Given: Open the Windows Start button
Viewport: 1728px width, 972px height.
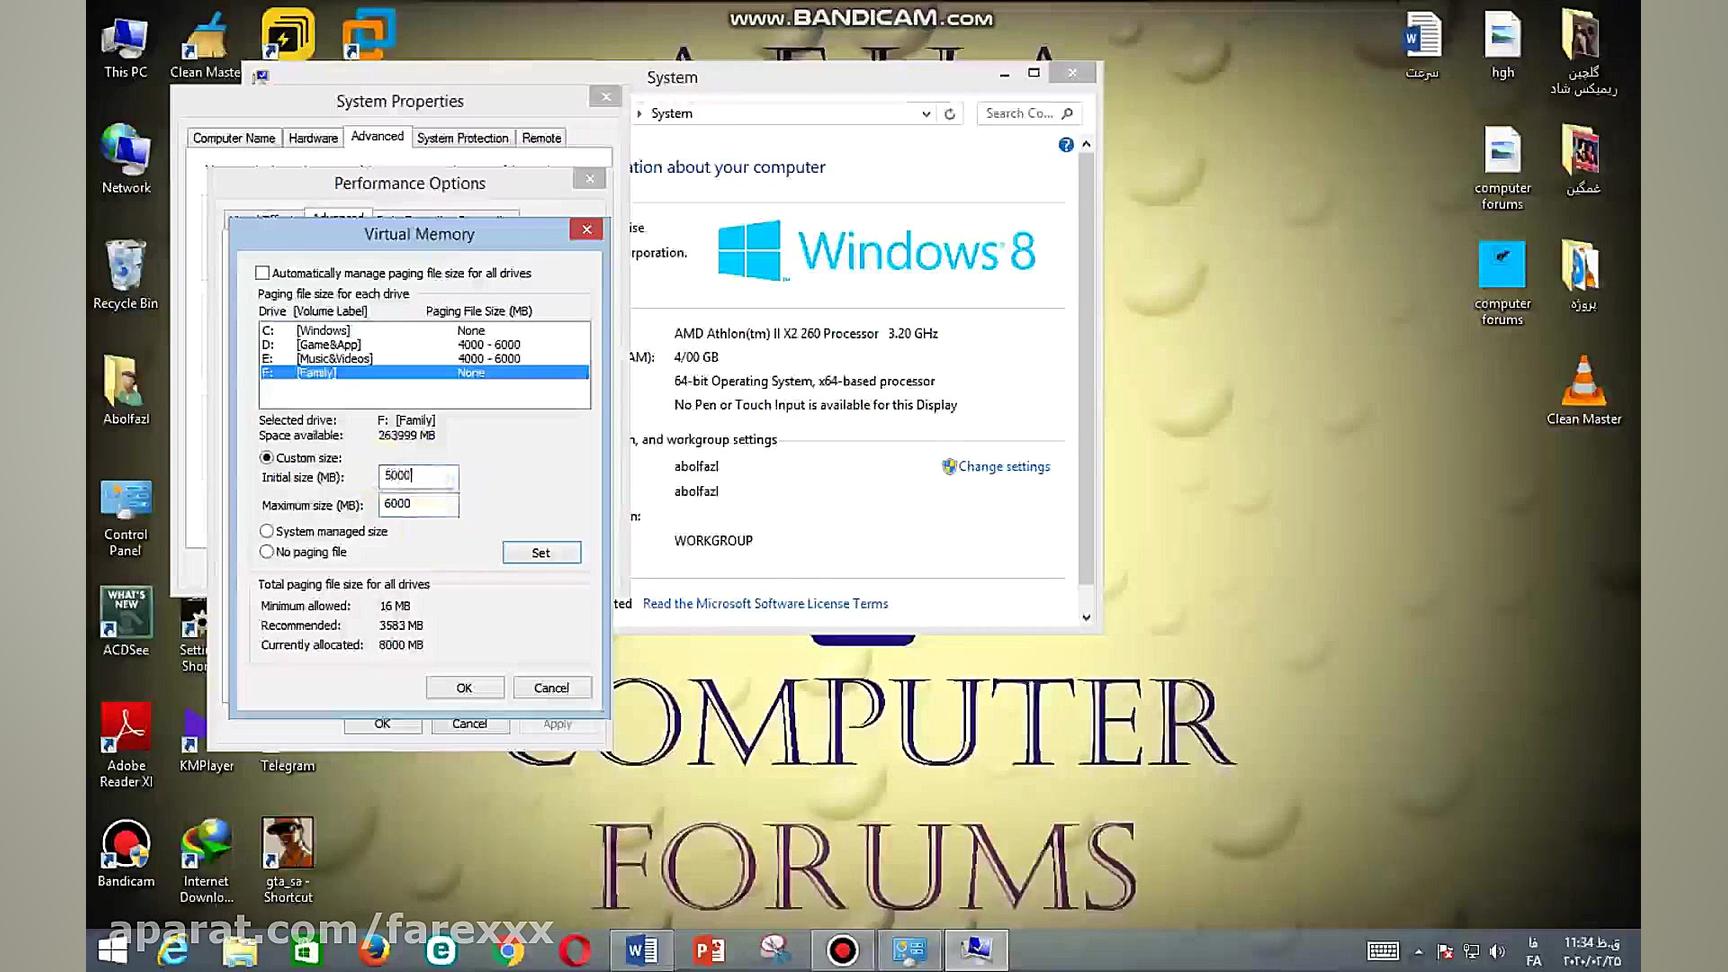Looking at the screenshot, I should coord(113,950).
